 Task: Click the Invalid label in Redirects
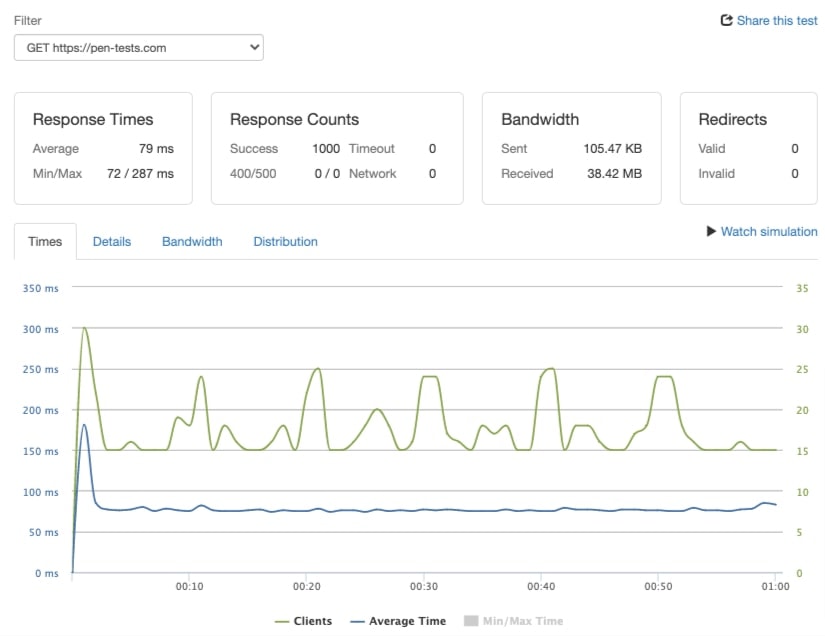tap(716, 174)
